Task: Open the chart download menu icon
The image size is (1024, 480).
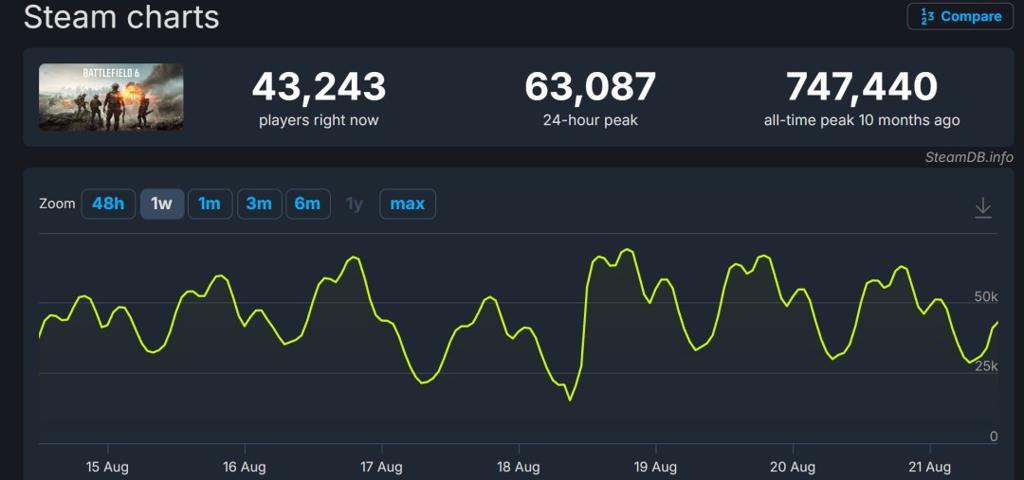Action: point(983,208)
